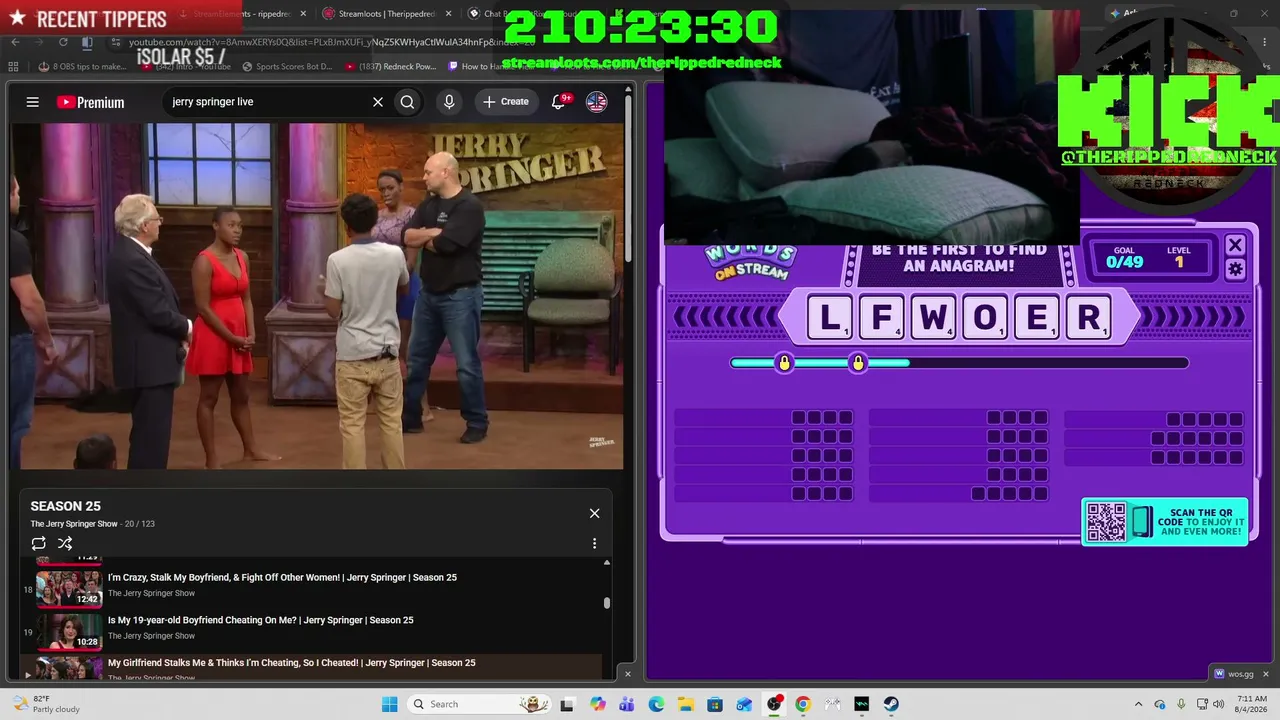This screenshot has width=1280, height=720.
Task: Open 'The Jerry Springer Show' playlist link
Action: [x=74, y=524]
